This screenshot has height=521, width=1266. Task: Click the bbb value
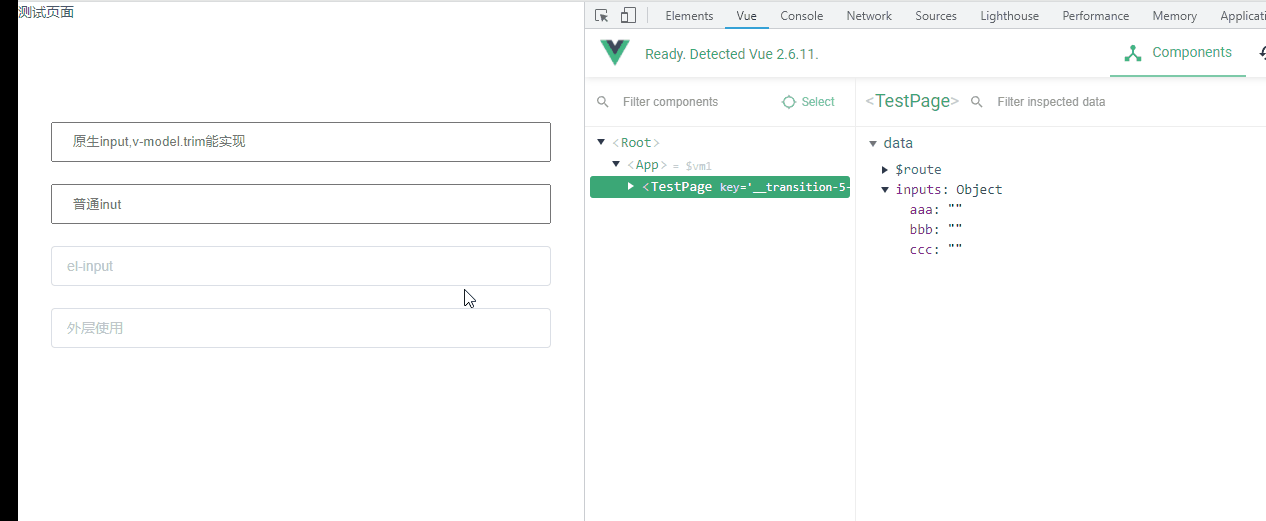pos(955,230)
